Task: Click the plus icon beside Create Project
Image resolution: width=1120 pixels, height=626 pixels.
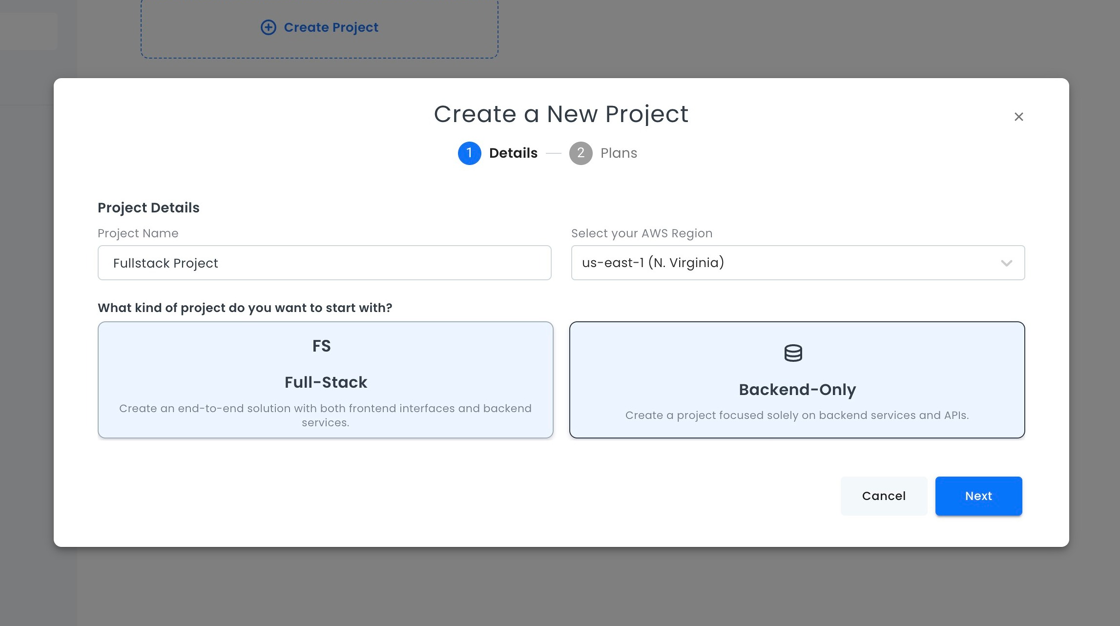Action: click(x=268, y=28)
